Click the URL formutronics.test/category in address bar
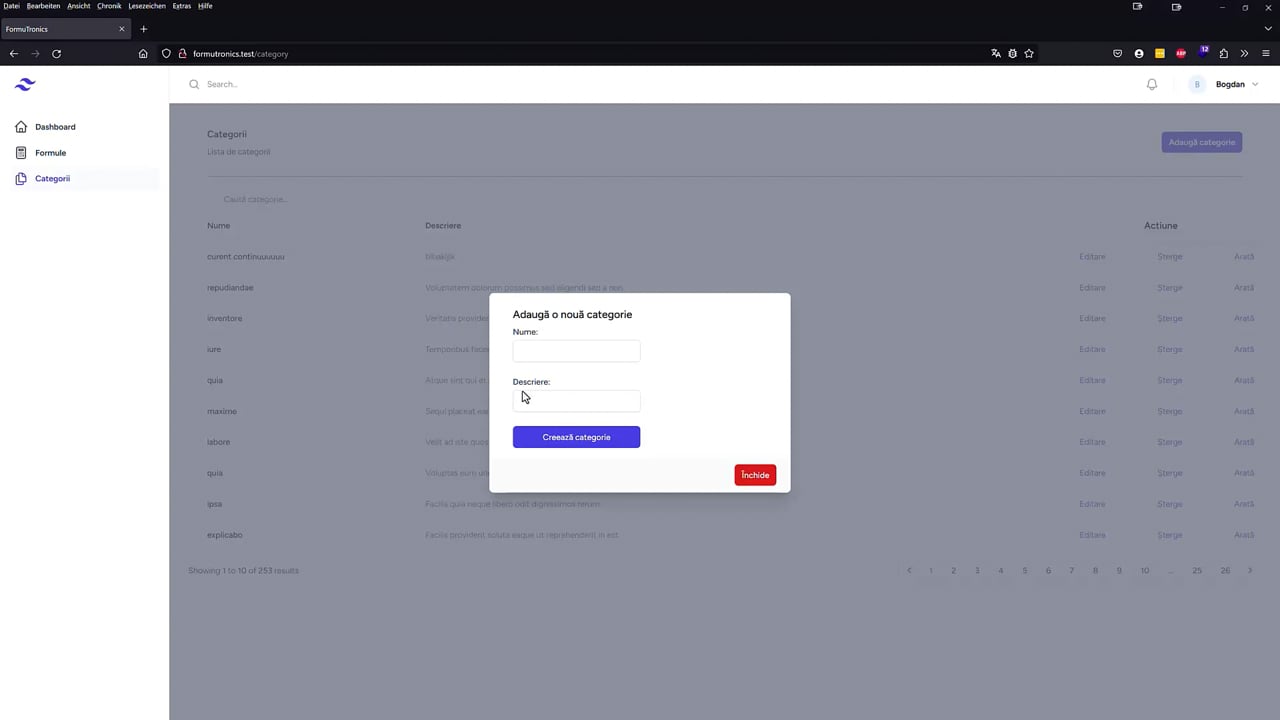The height and width of the screenshot is (720, 1280). coord(240,53)
